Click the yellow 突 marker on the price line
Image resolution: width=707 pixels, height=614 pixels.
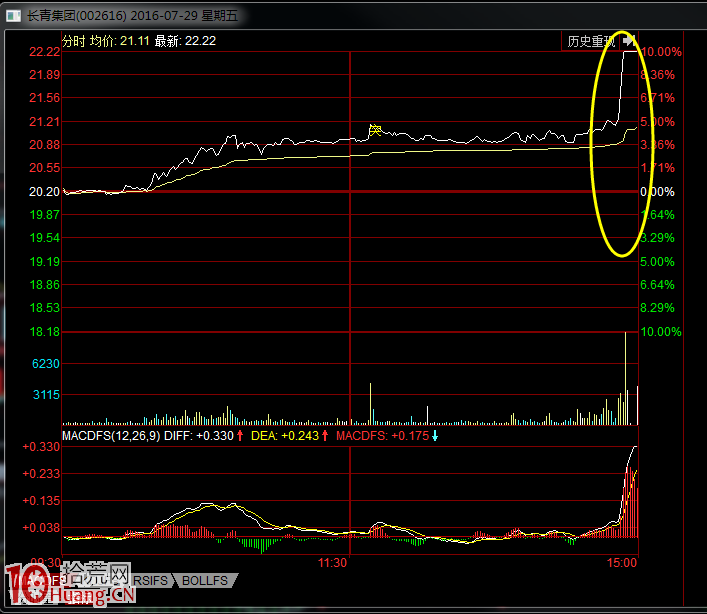pos(375,130)
